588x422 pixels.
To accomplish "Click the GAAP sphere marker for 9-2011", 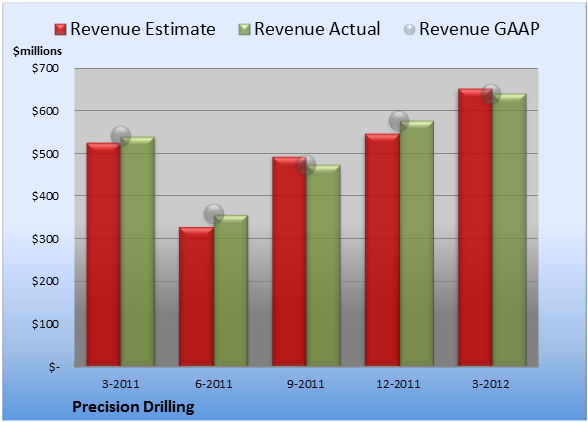I will coord(306,165).
